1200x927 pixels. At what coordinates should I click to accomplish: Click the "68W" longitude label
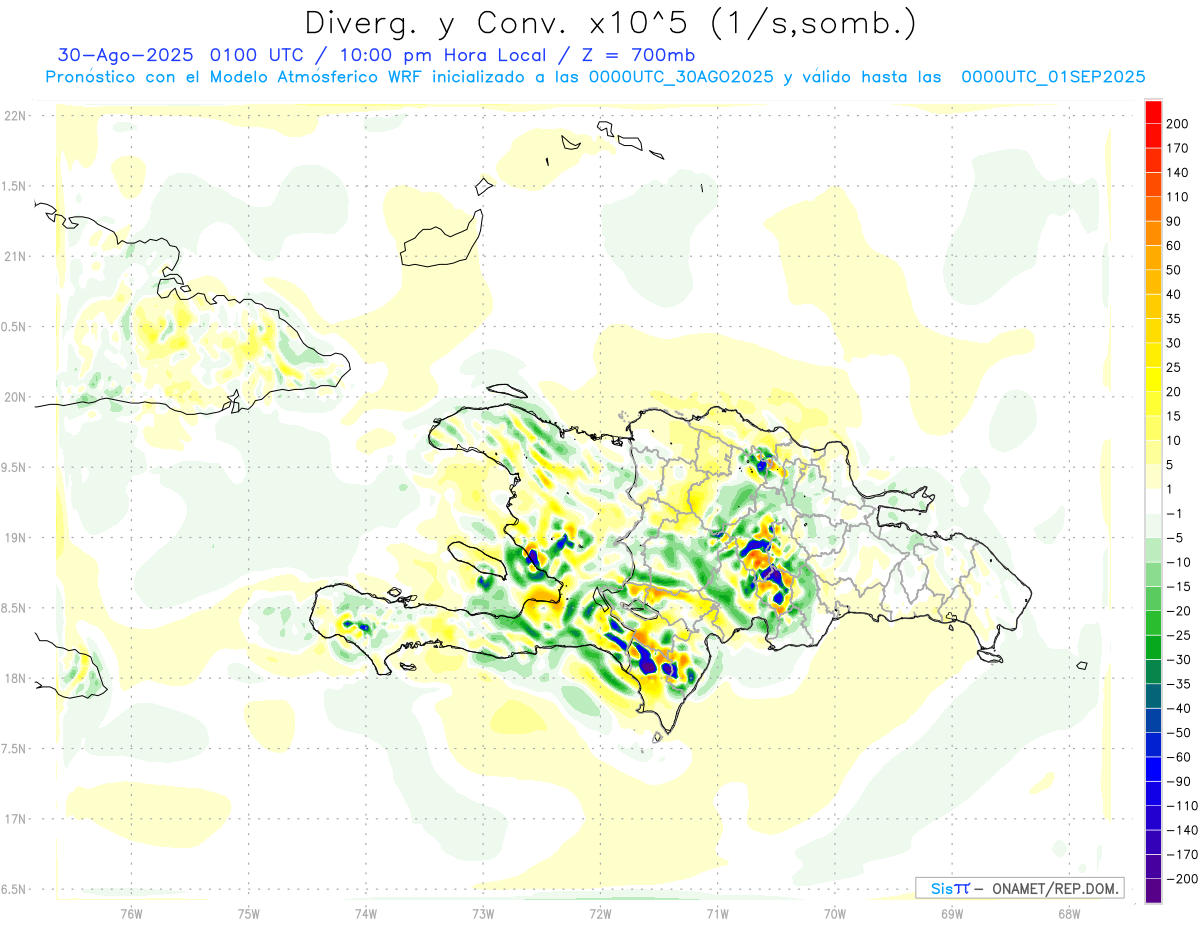coord(1069,913)
